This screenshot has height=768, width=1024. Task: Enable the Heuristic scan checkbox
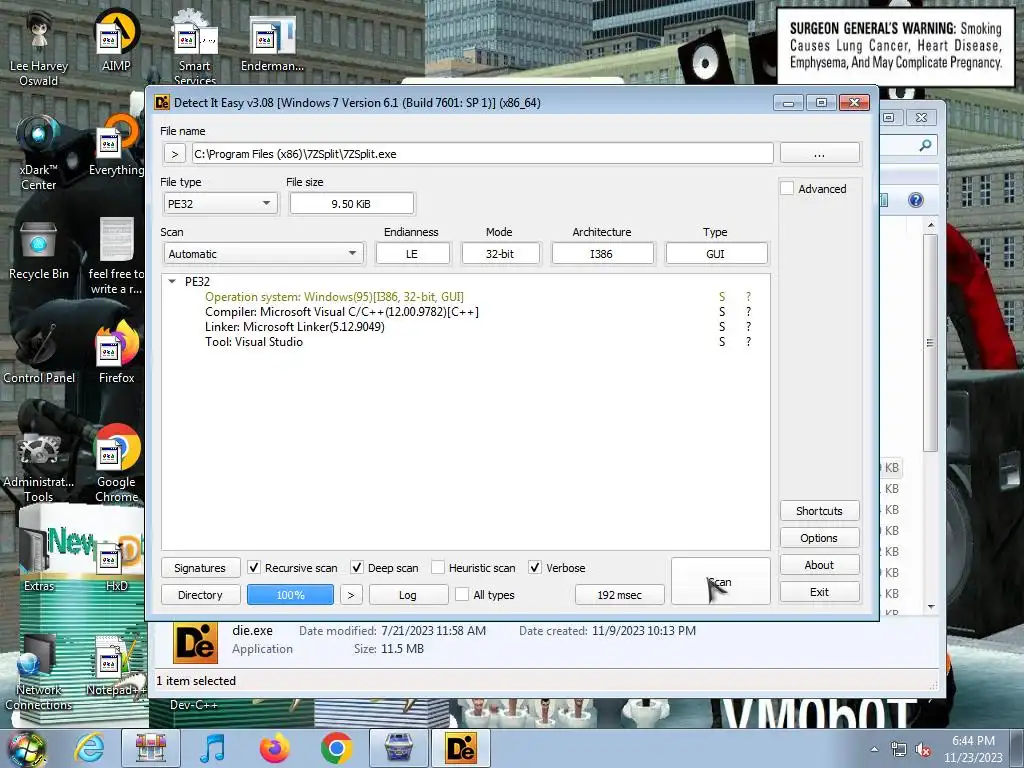pos(438,568)
